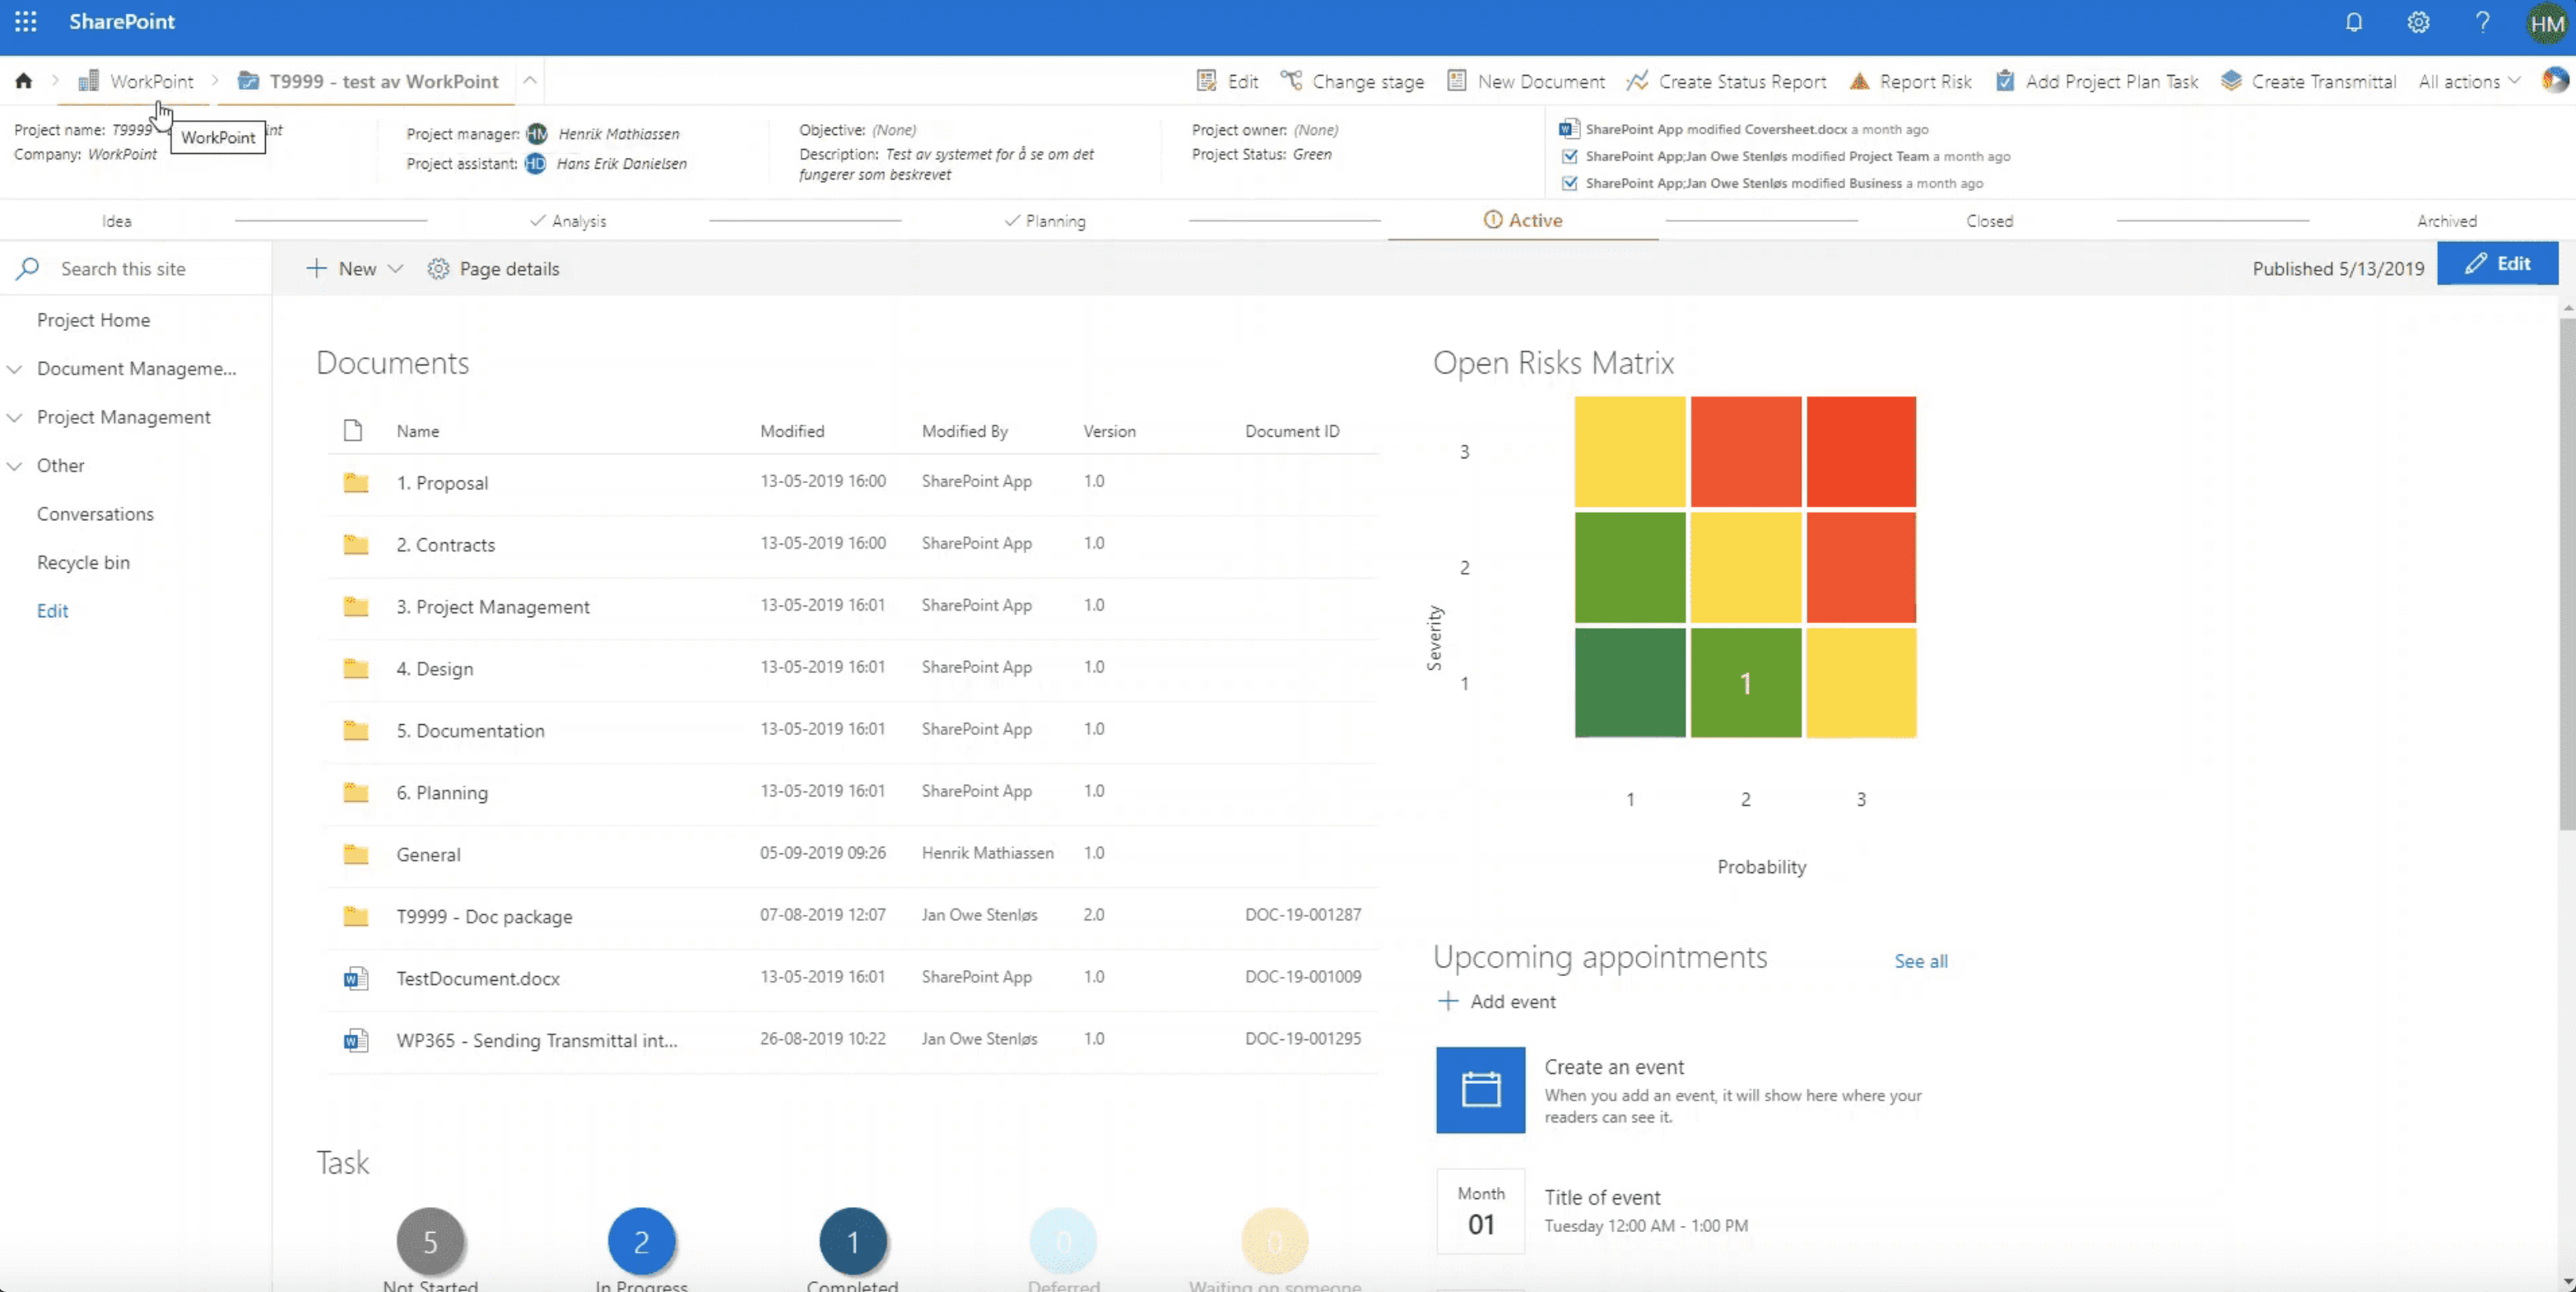Image resolution: width=2576 pixels, height=1292 pixels.
Task: Open the HM account avatar
Action: pyautogui.click(x=2546, y=23)
